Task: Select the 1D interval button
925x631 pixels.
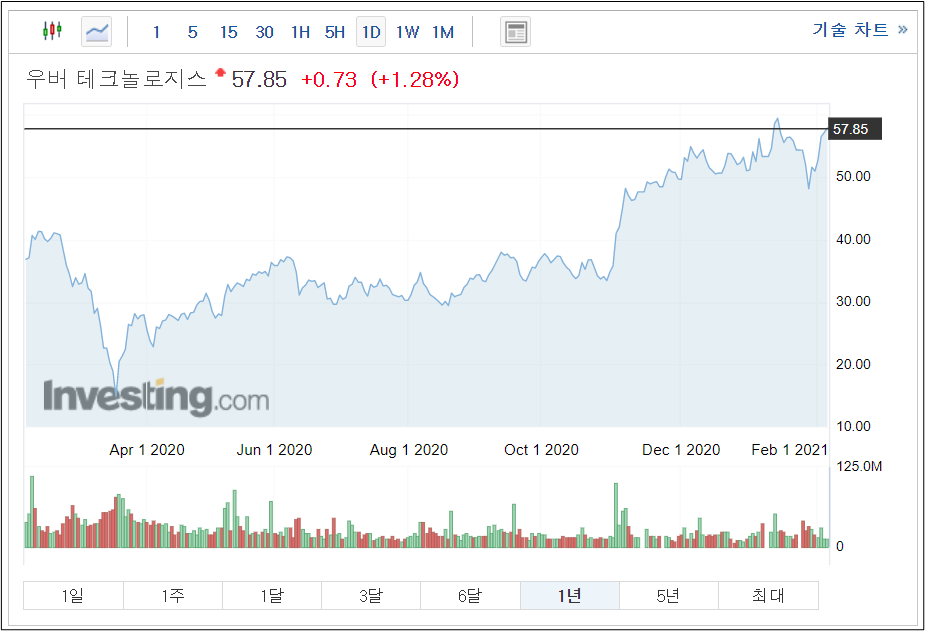Action: (x=371, y=32)
